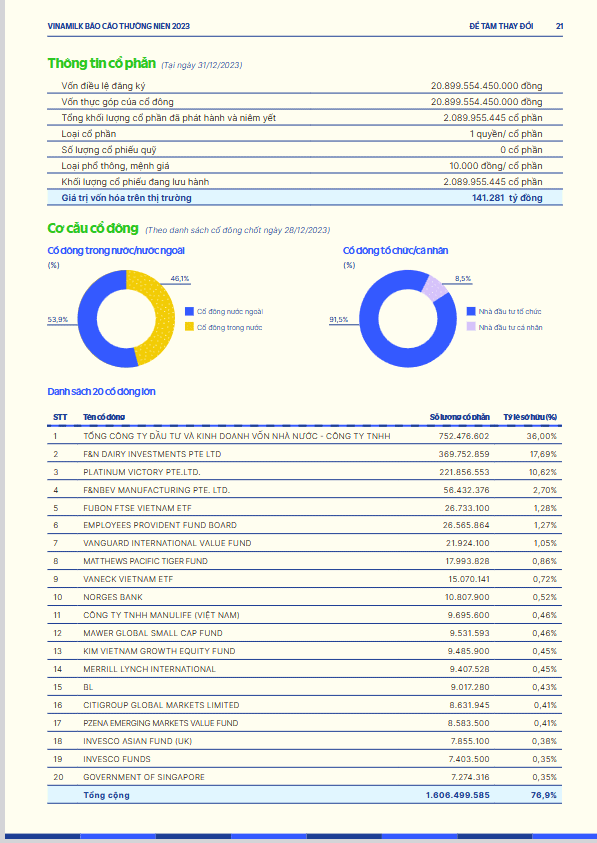Click the 'Số lượng cổ phần' column header
Screen dimensions: 597x843
click(459, 417)
